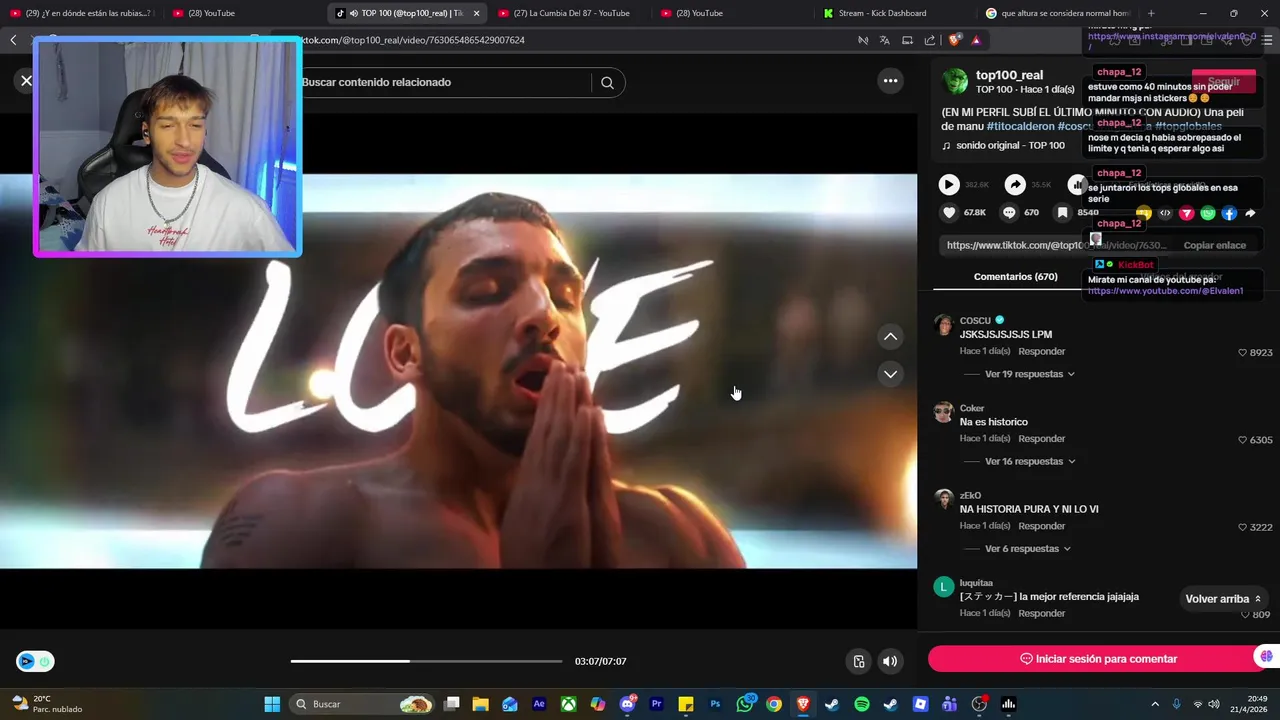
Task: Click the comment bubble icon showing 670
Action: click(x=1009, y=213)
